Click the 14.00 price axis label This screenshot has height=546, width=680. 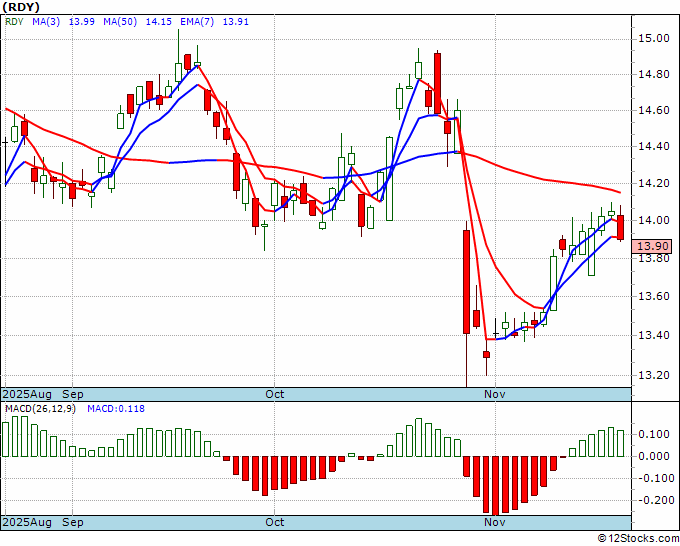654,220
